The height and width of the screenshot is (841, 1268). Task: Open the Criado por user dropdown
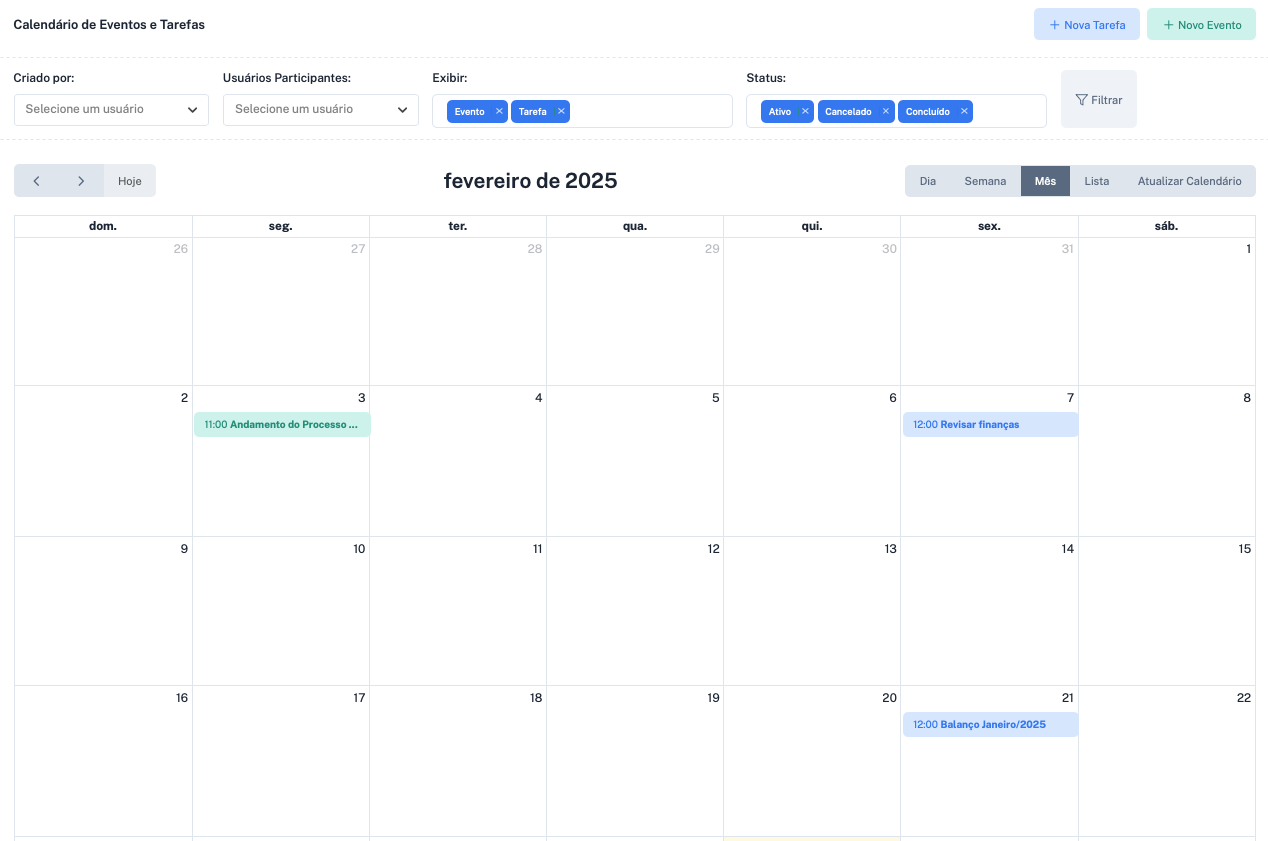click(111, 109)
